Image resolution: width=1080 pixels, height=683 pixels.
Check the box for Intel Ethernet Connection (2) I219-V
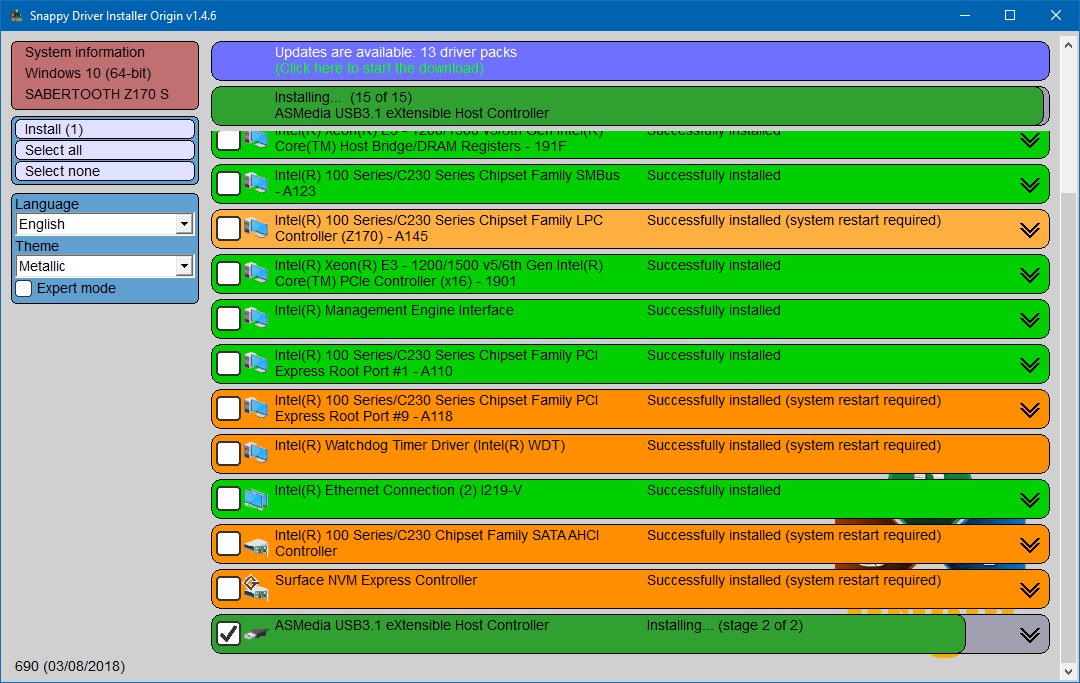point(228,499)
